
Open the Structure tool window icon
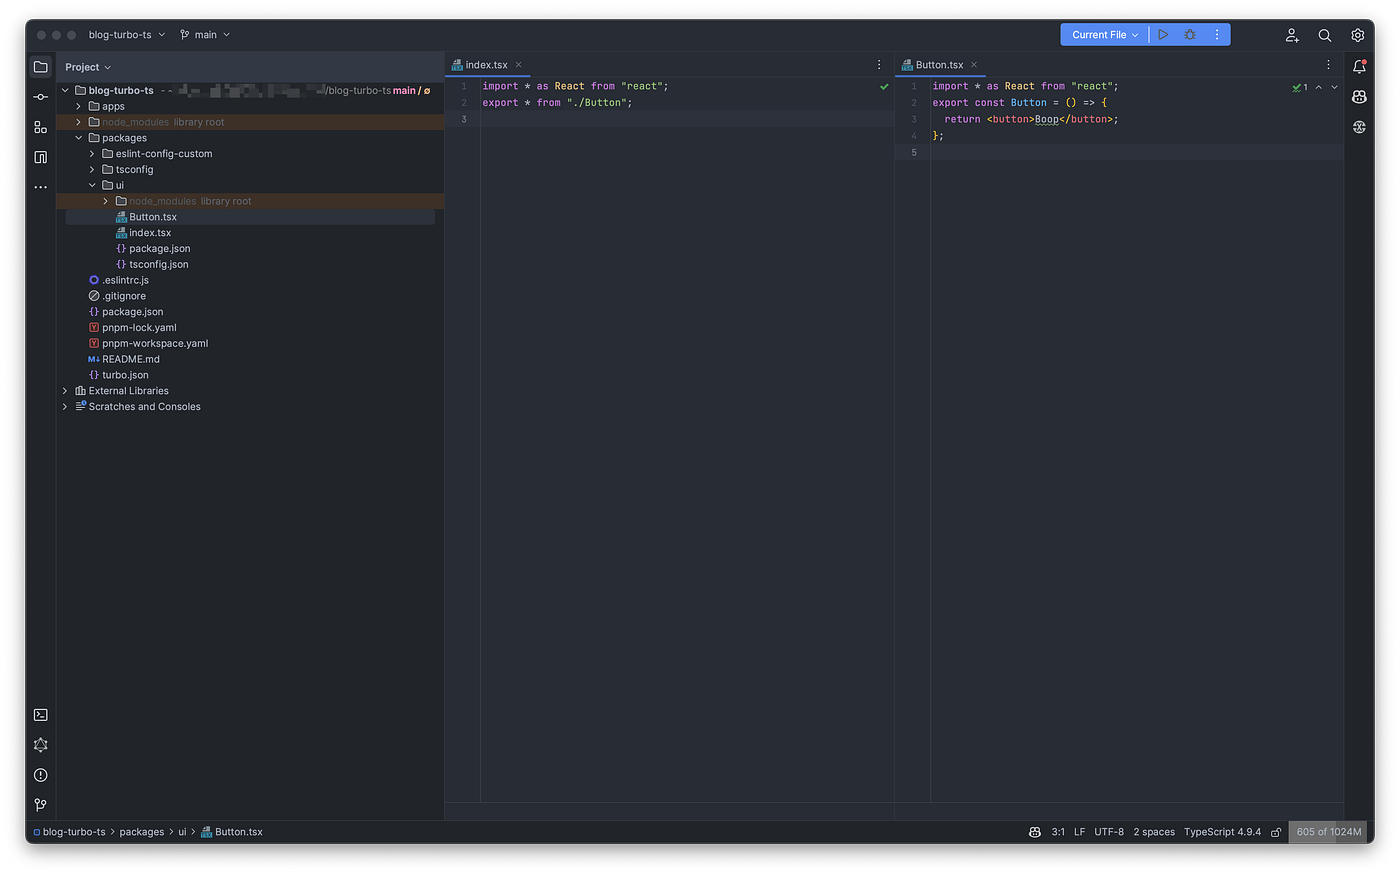pos(40,127)
